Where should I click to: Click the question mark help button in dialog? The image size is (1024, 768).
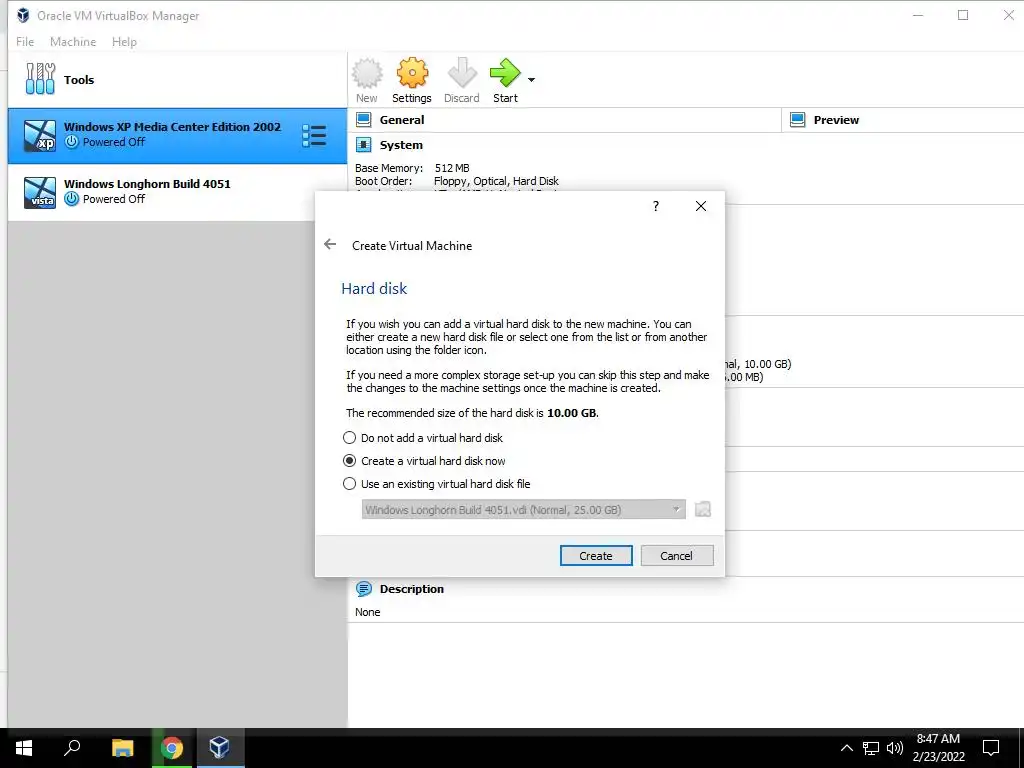[x=656, y=206]
